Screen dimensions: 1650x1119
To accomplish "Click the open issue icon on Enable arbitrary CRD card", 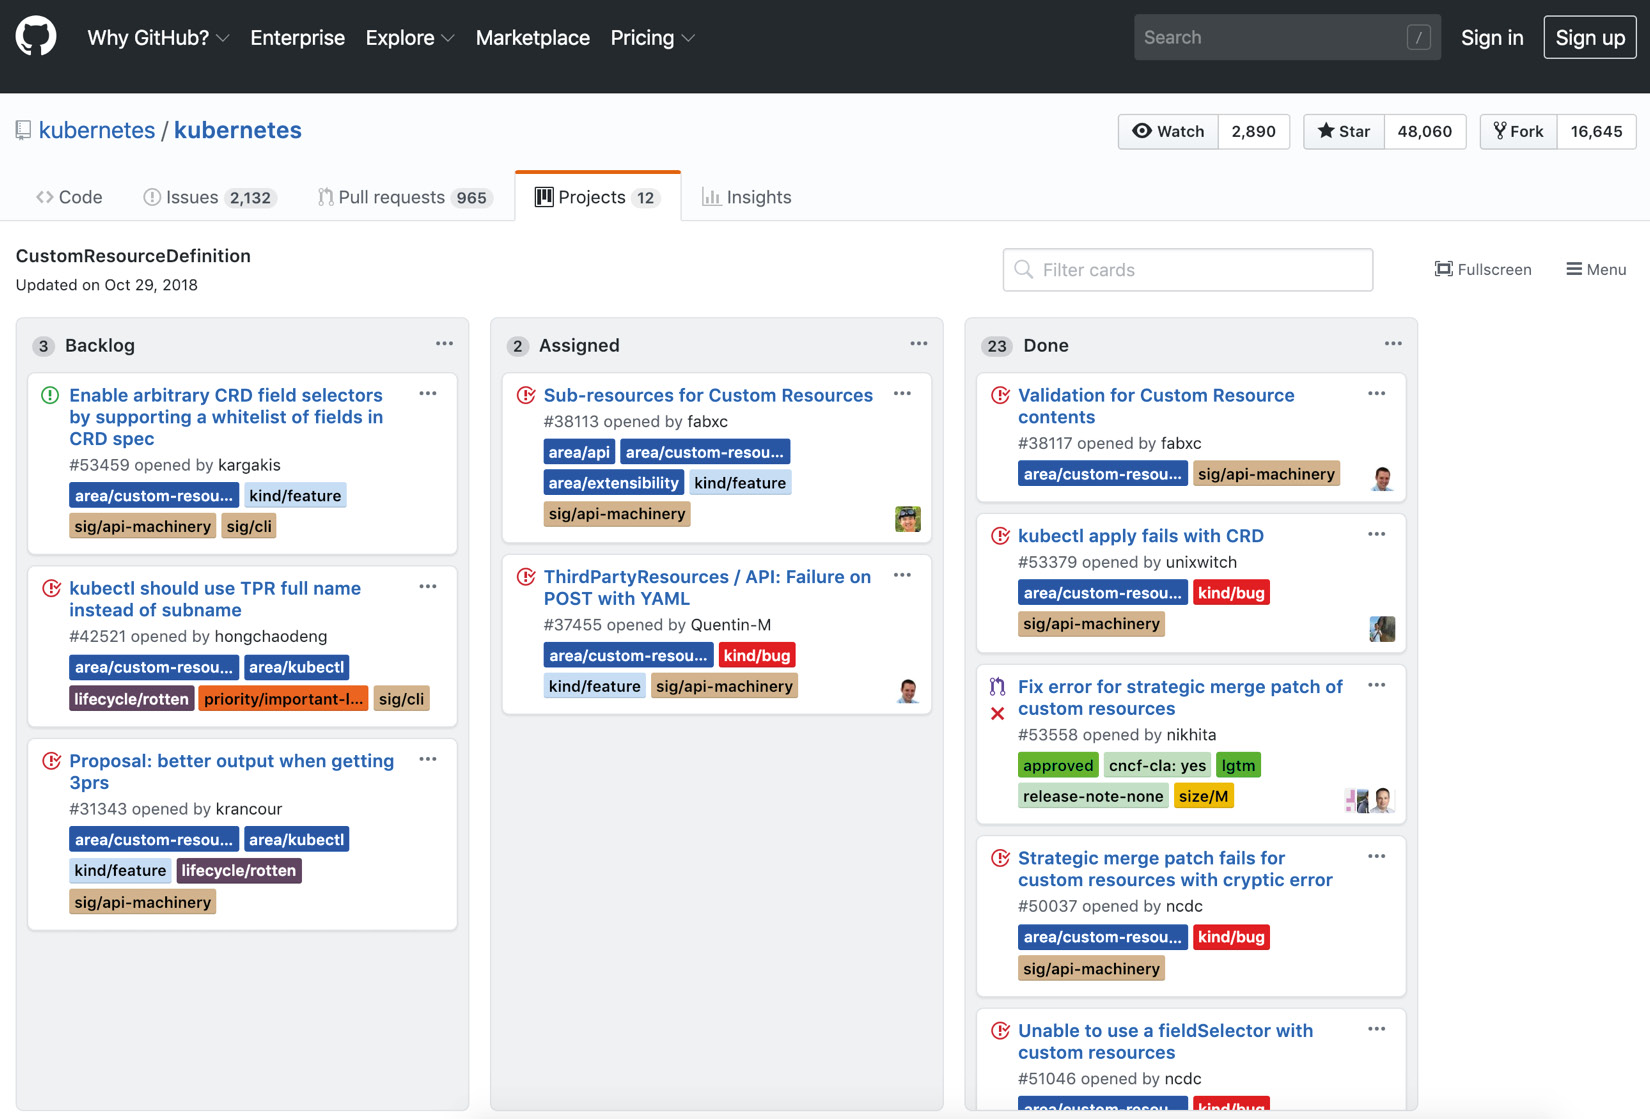I will click(50, 395).
